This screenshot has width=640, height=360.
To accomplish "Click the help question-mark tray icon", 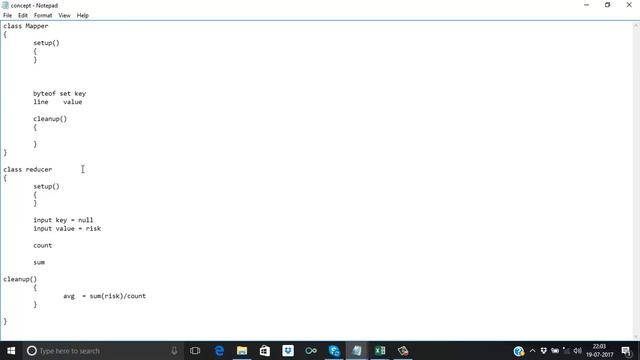I will (519, 351).
